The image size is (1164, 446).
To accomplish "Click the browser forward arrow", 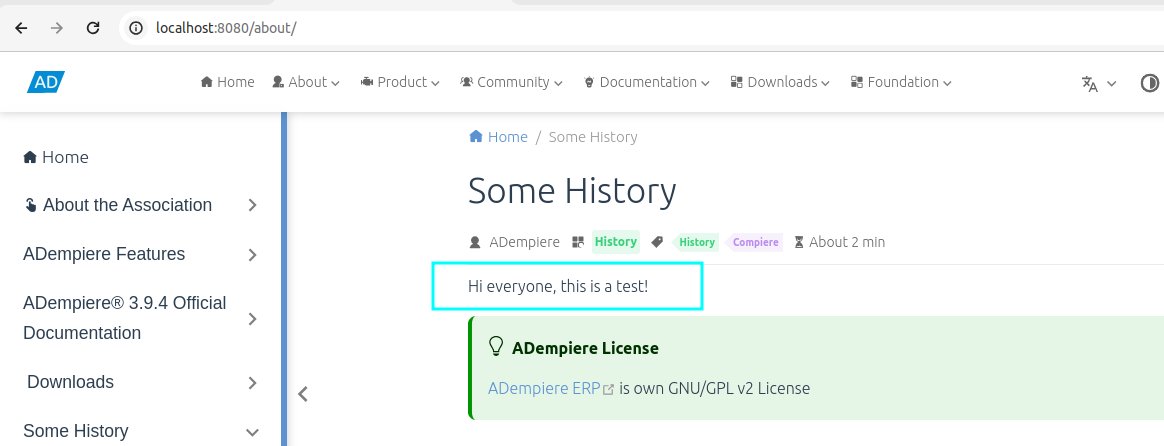I will (x=57, y=28).
